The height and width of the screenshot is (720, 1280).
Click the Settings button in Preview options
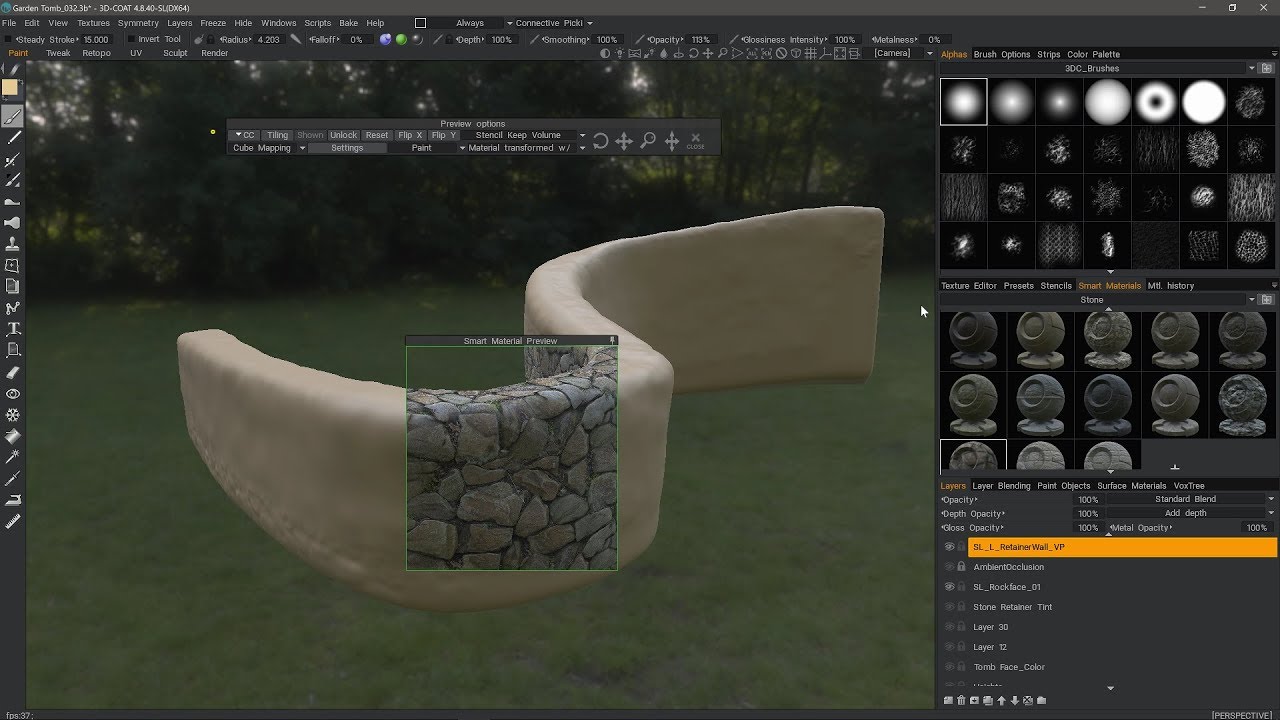[347, 148]
